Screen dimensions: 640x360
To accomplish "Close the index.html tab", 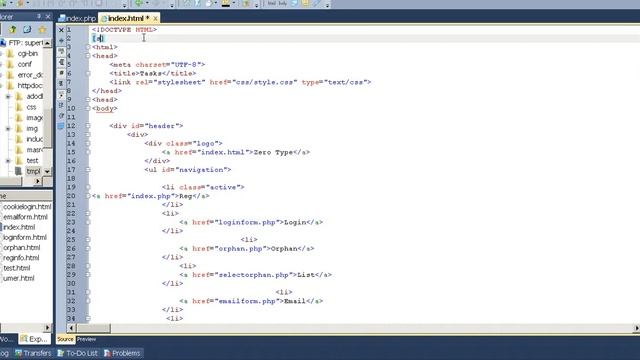I will [155, 18].
